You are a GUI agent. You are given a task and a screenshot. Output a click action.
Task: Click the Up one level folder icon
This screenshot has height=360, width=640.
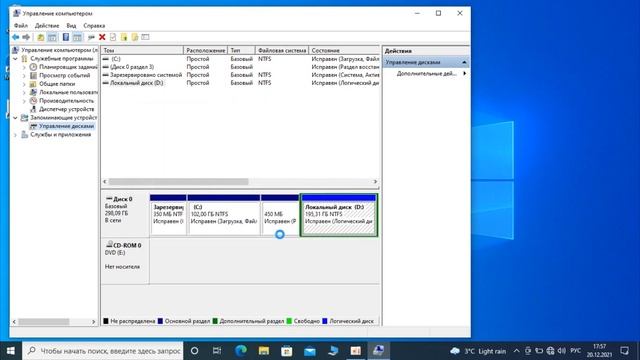coord(41,37)
